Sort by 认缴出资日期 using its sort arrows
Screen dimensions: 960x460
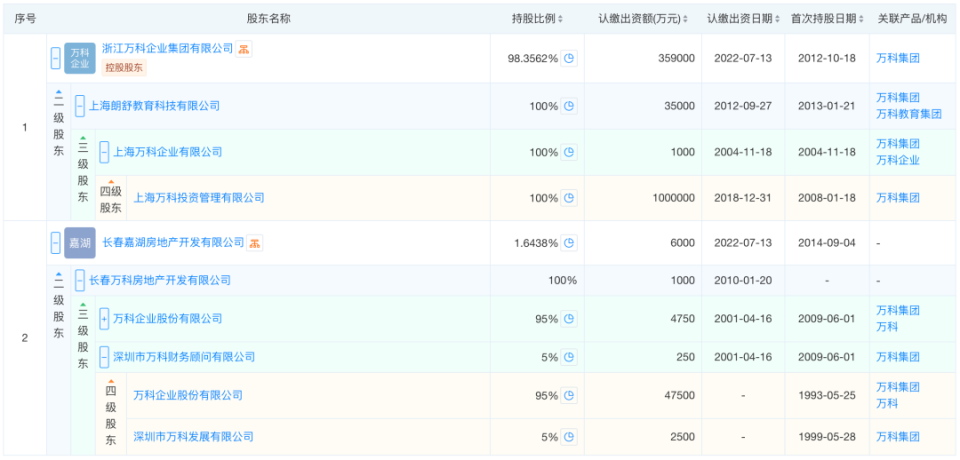click(778, 19)
